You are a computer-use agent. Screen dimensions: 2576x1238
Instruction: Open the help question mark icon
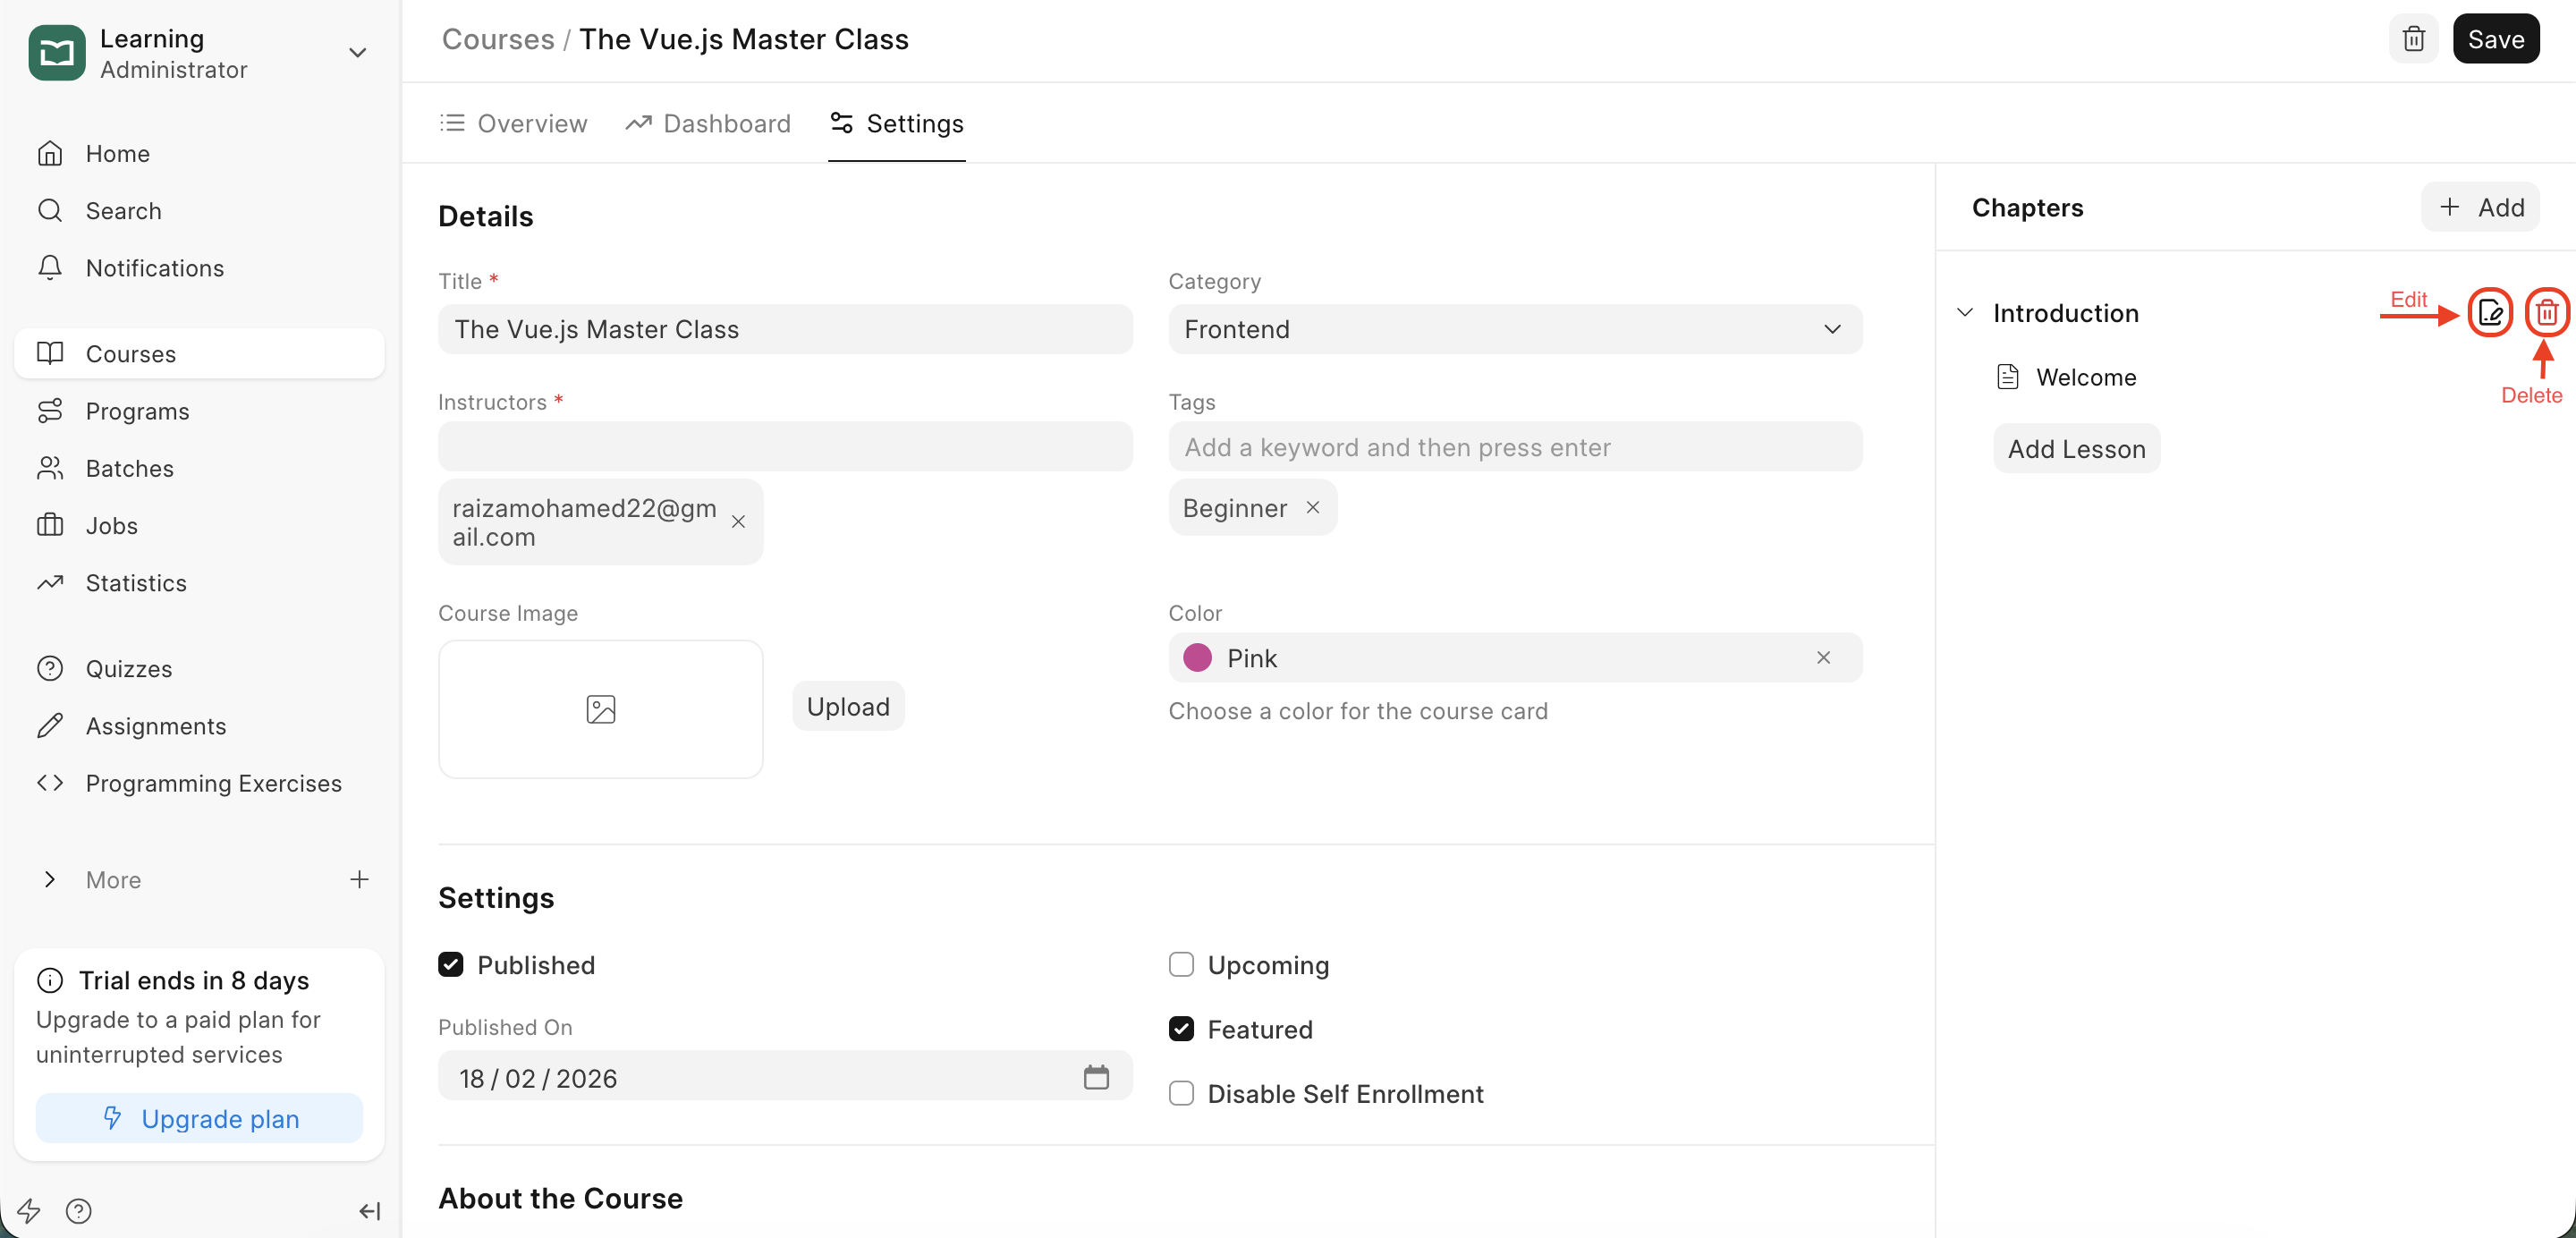[78, 1211]
